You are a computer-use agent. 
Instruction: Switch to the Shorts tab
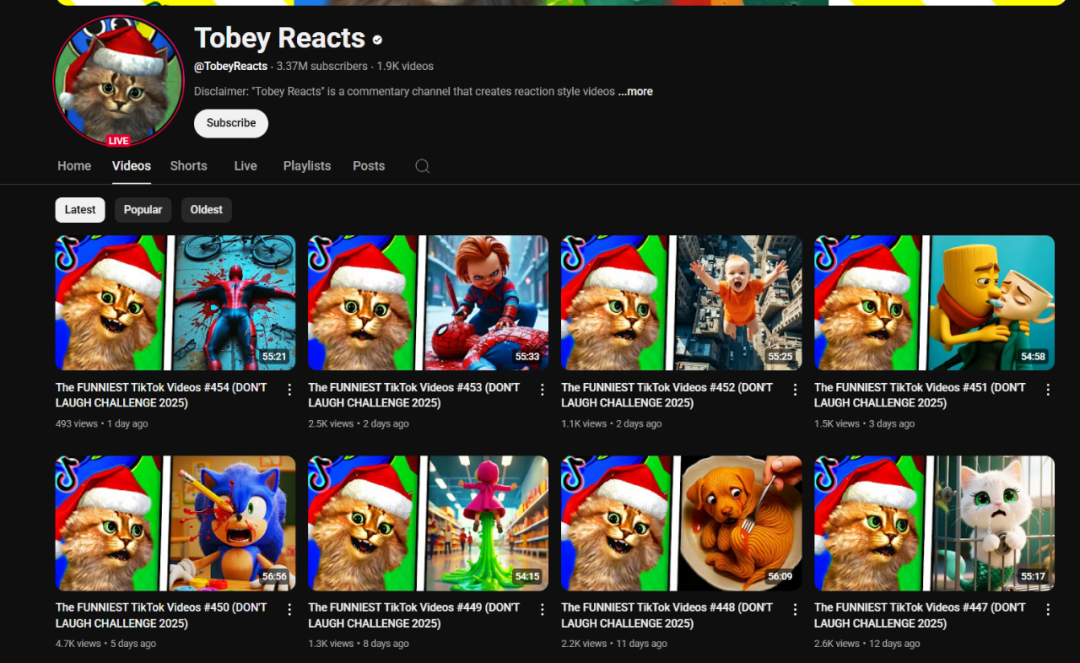tap(188, 166)
